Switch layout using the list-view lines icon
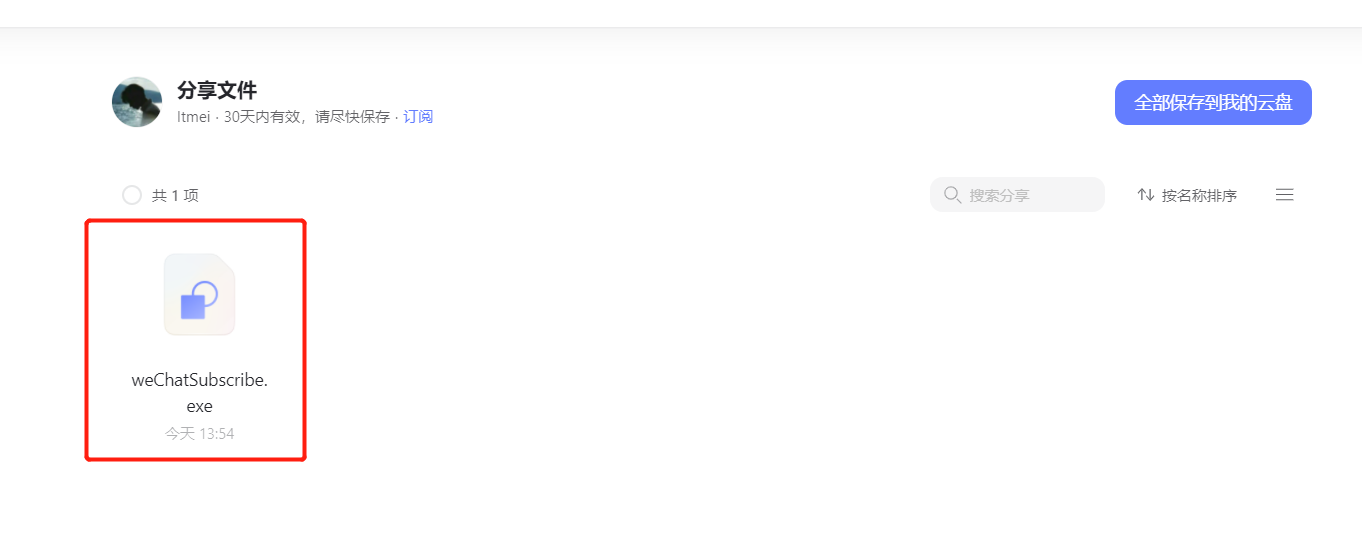The height and width of the screenshot is (540, 1362). [x=1285, y=195]
